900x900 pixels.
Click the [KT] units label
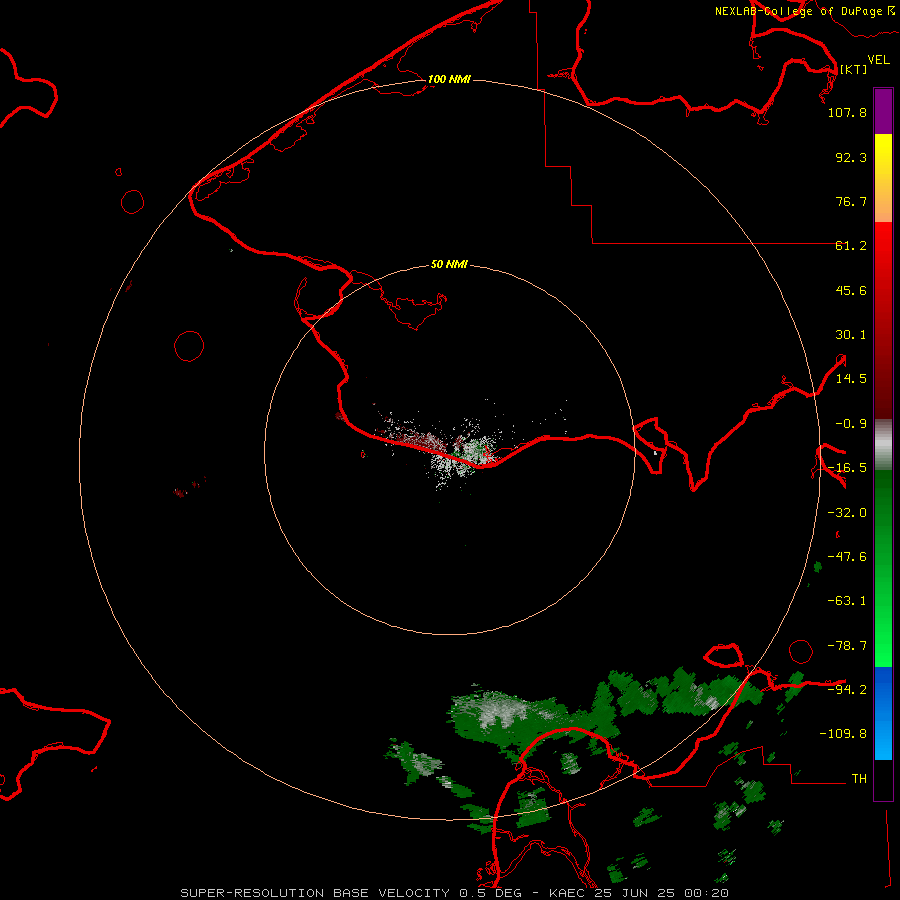point(853,69)
